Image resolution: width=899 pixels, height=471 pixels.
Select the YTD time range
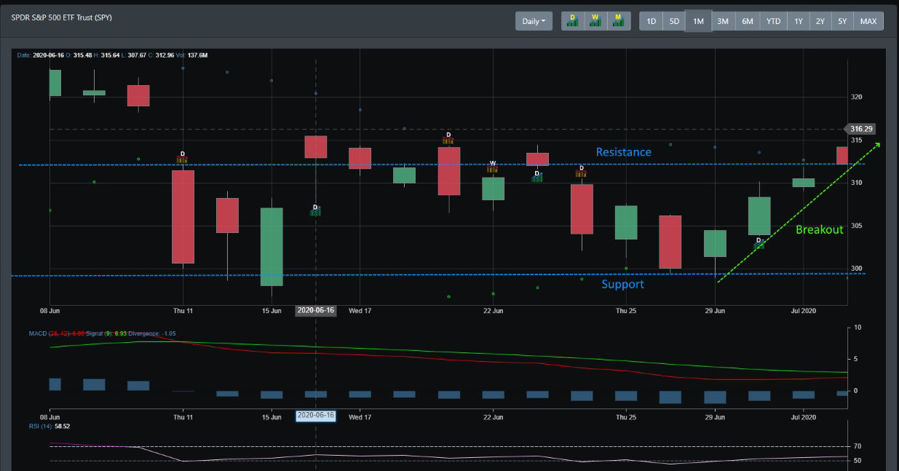coord(773,21)
